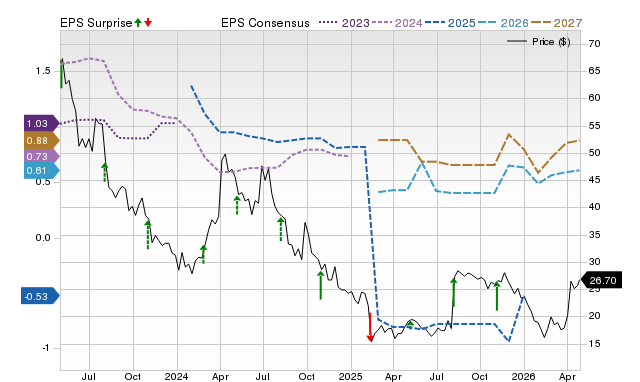Click the -1 label on the EPS axis
This screenshot has width=640, height=382.
tap(46, 348)
